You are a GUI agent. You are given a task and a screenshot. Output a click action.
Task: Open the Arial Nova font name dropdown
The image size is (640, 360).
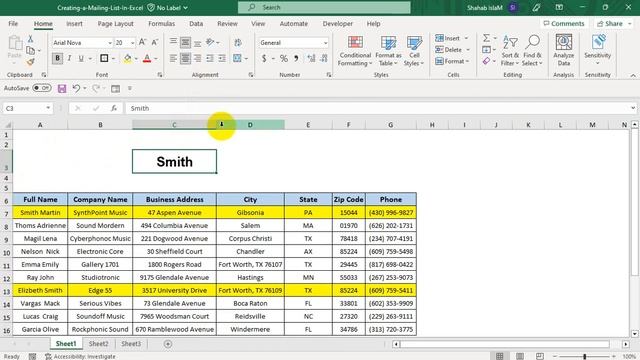110,42
